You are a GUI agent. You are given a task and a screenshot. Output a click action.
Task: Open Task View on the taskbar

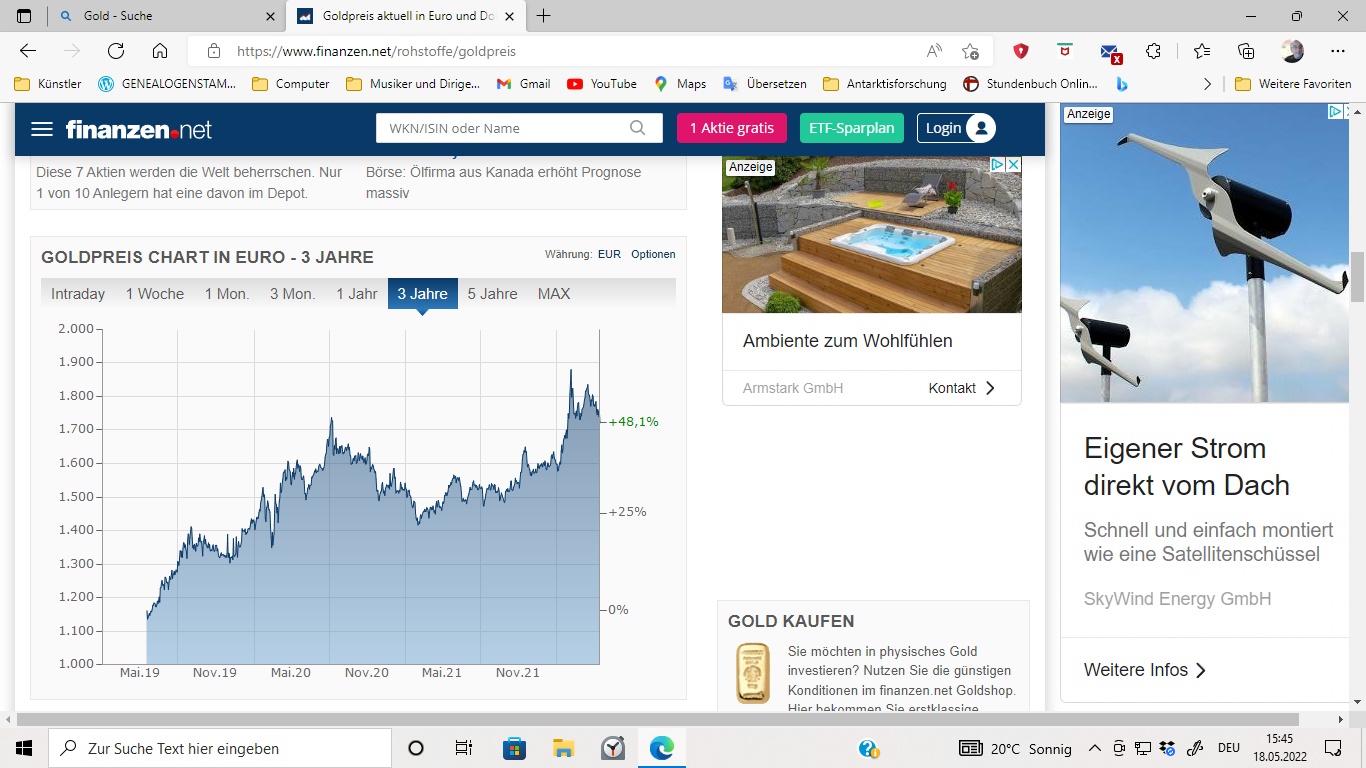(464, 748)
